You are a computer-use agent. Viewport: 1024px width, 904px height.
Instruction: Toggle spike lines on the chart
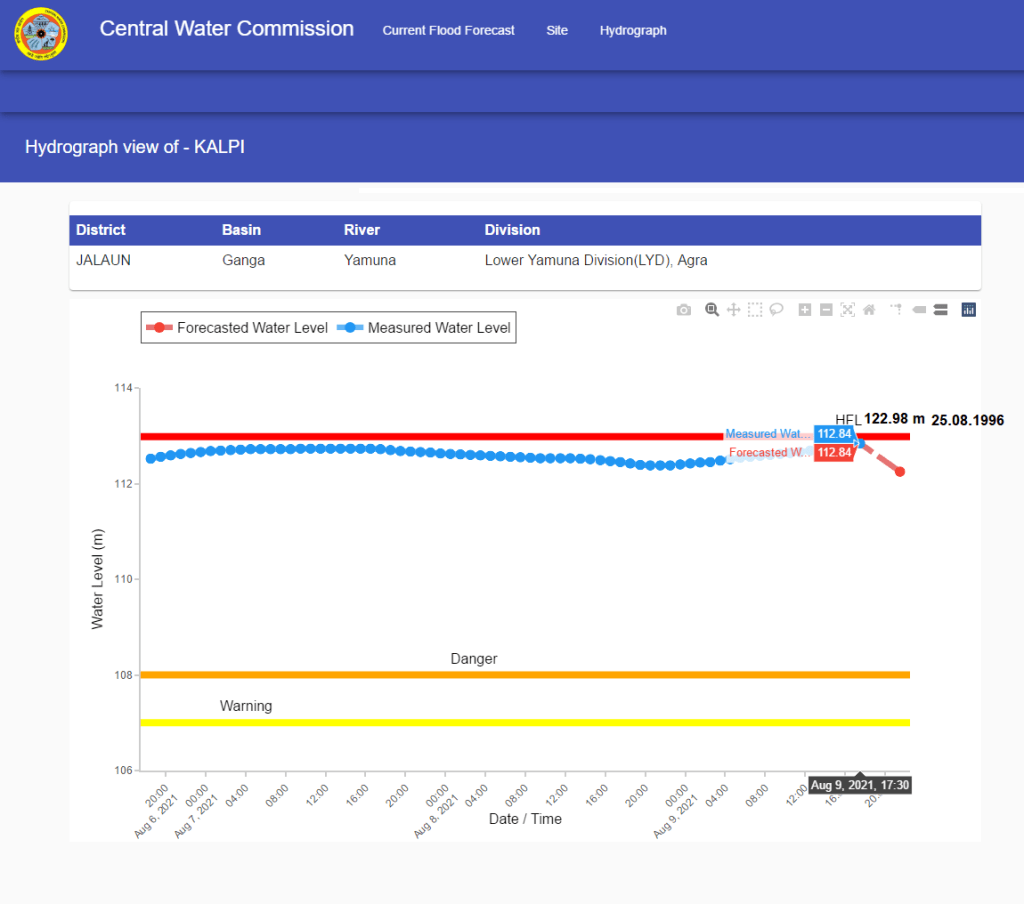[895, 310]
